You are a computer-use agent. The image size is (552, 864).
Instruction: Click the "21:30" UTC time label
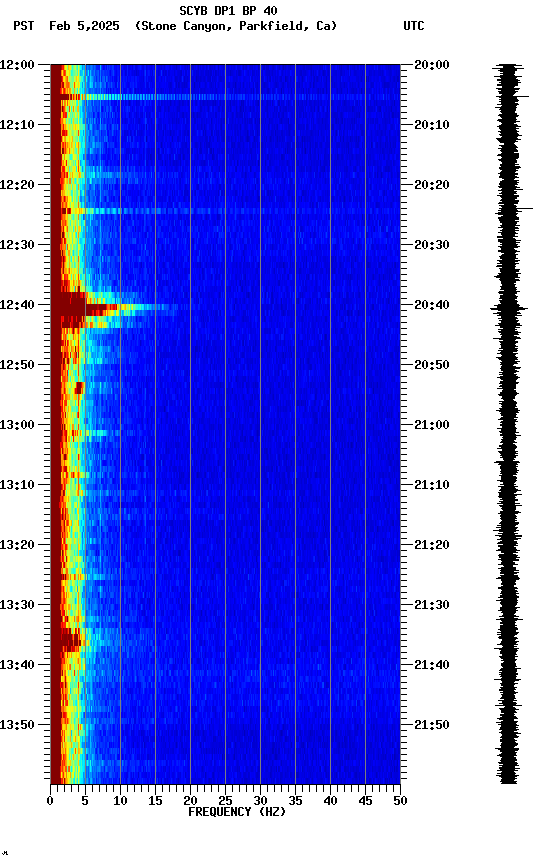click(432, 605)
